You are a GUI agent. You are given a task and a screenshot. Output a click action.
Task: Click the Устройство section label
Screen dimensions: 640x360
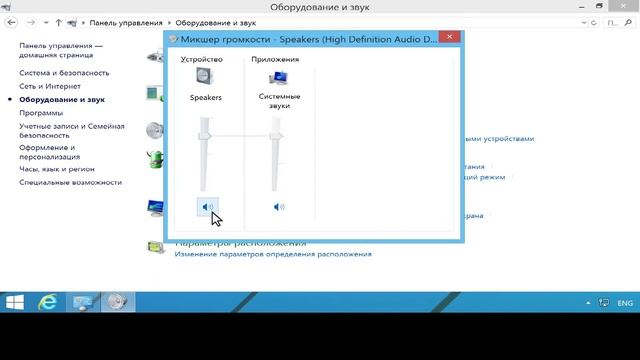(202, 59)
